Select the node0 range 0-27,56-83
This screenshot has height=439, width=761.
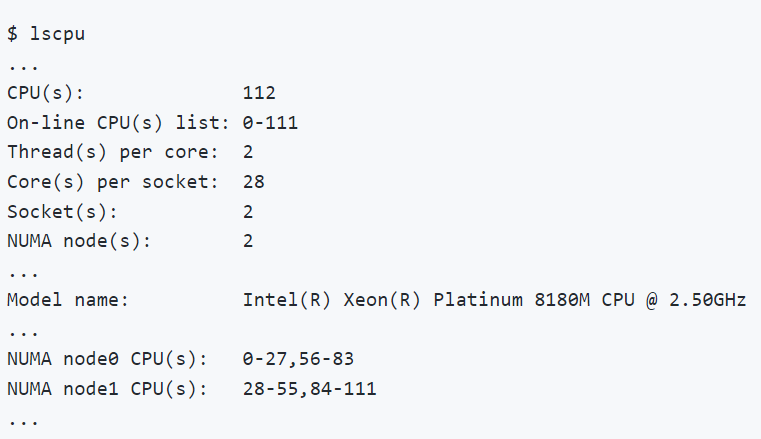298,359
